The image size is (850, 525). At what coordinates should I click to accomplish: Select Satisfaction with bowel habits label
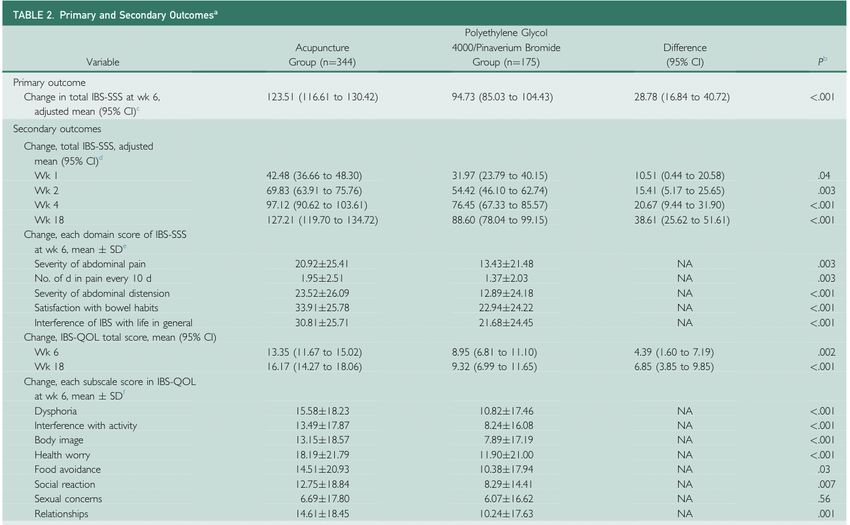point(96,308)
